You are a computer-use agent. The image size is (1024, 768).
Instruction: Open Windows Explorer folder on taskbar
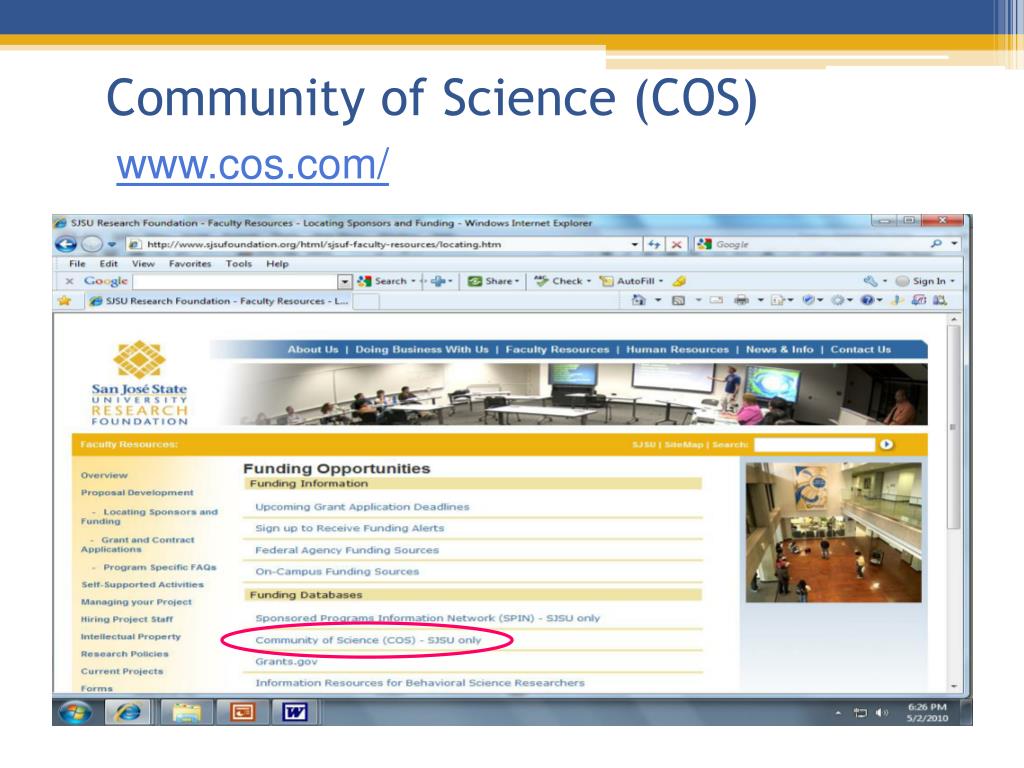[187, 712]
